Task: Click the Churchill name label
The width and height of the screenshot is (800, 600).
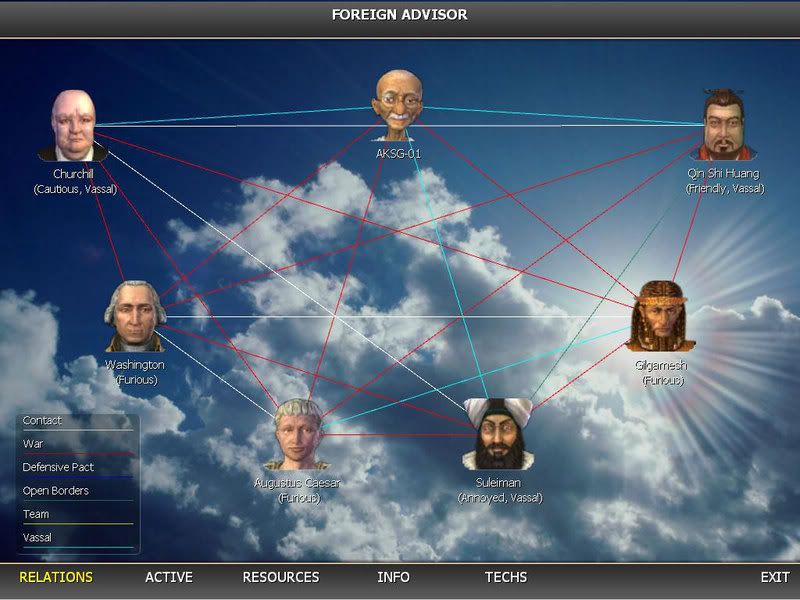Action: [x=73, y=174]
